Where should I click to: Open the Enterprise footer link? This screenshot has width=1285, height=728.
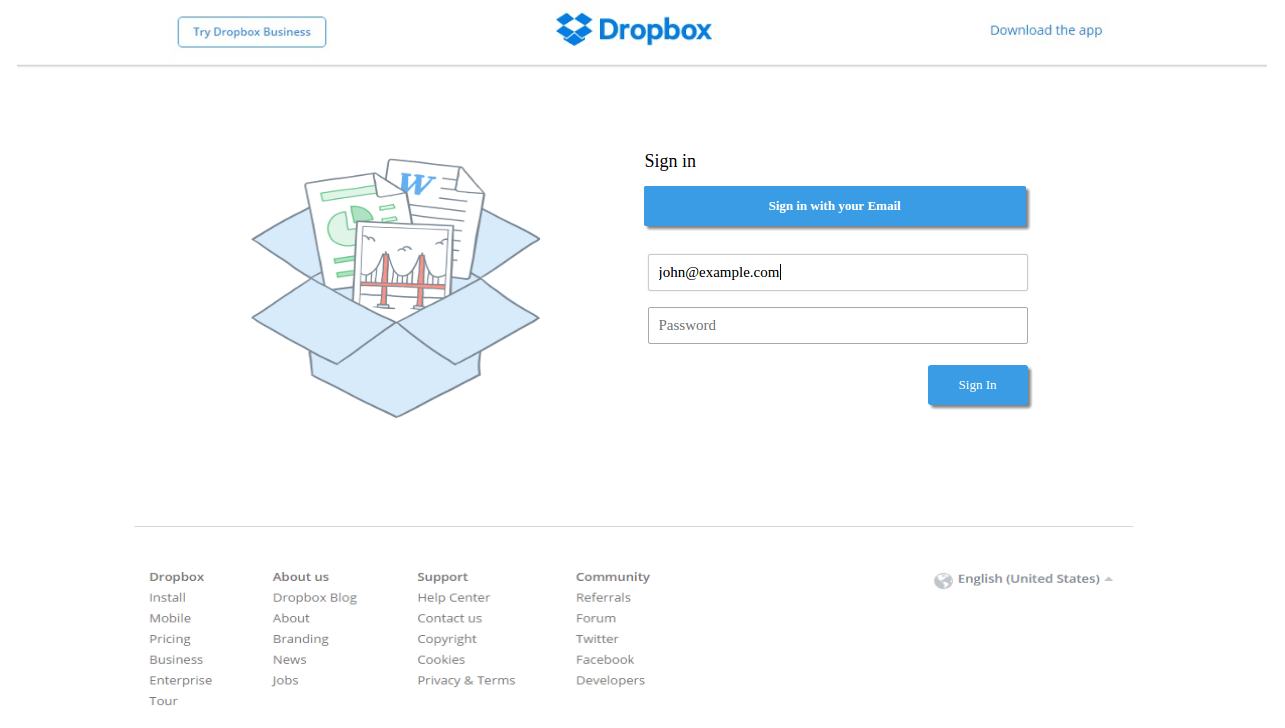click(x=181, y=680)
